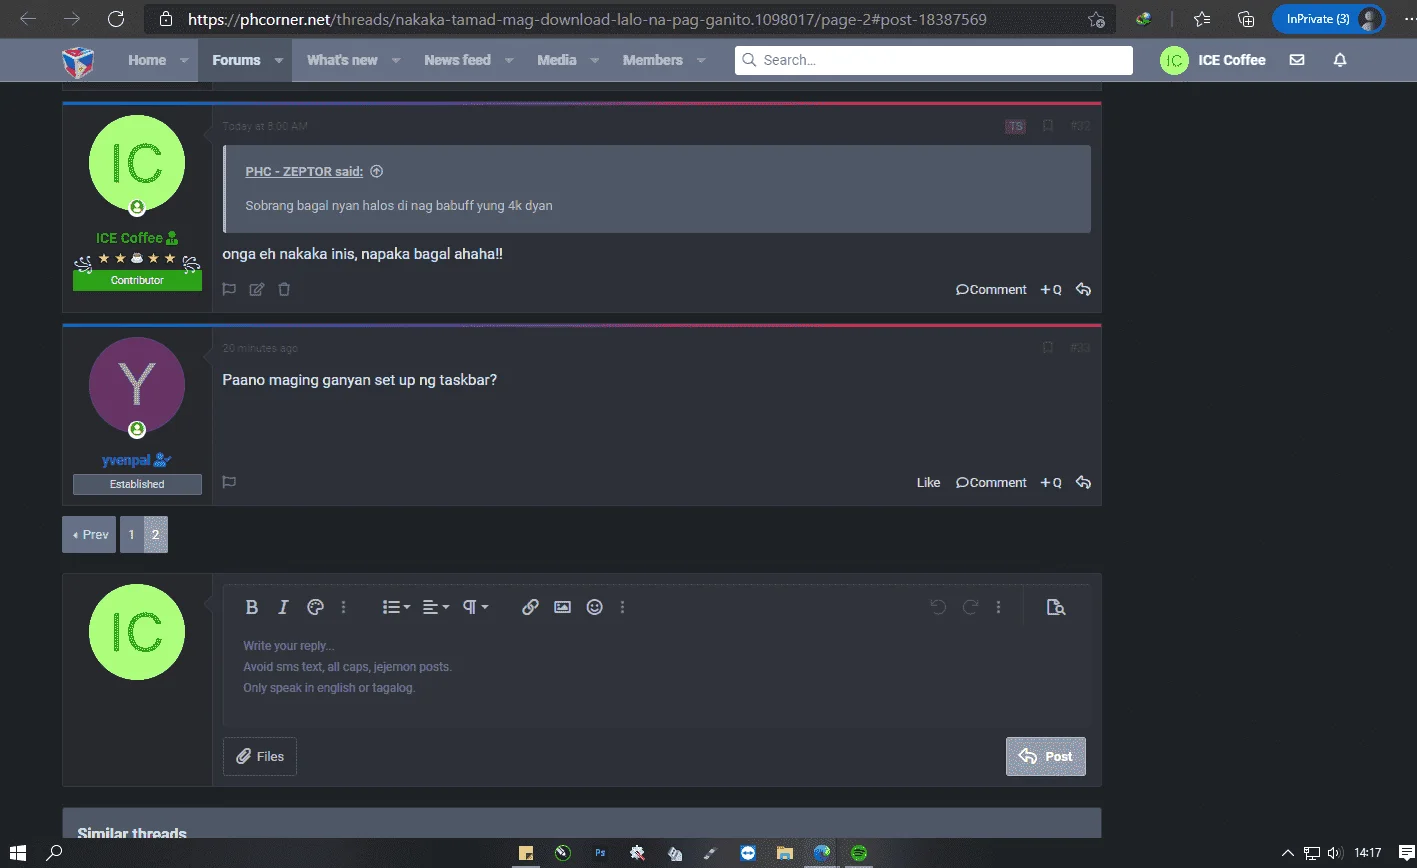Attach files with the Files button

click(260, 757)
